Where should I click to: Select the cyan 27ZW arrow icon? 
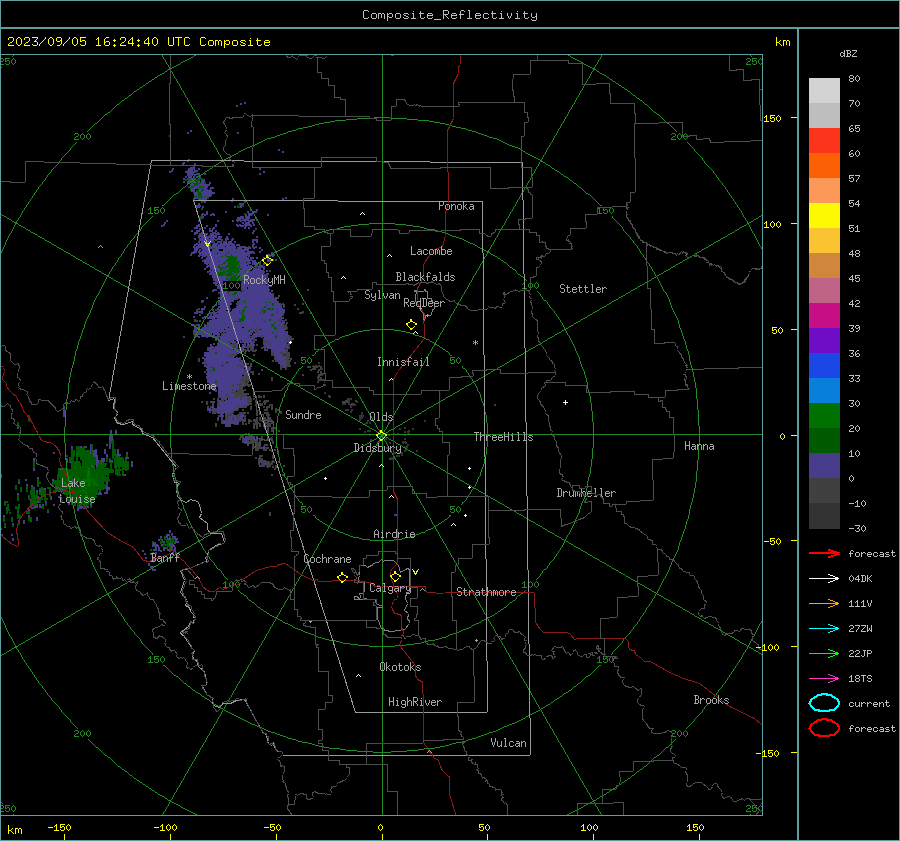[x=824, y=628]
